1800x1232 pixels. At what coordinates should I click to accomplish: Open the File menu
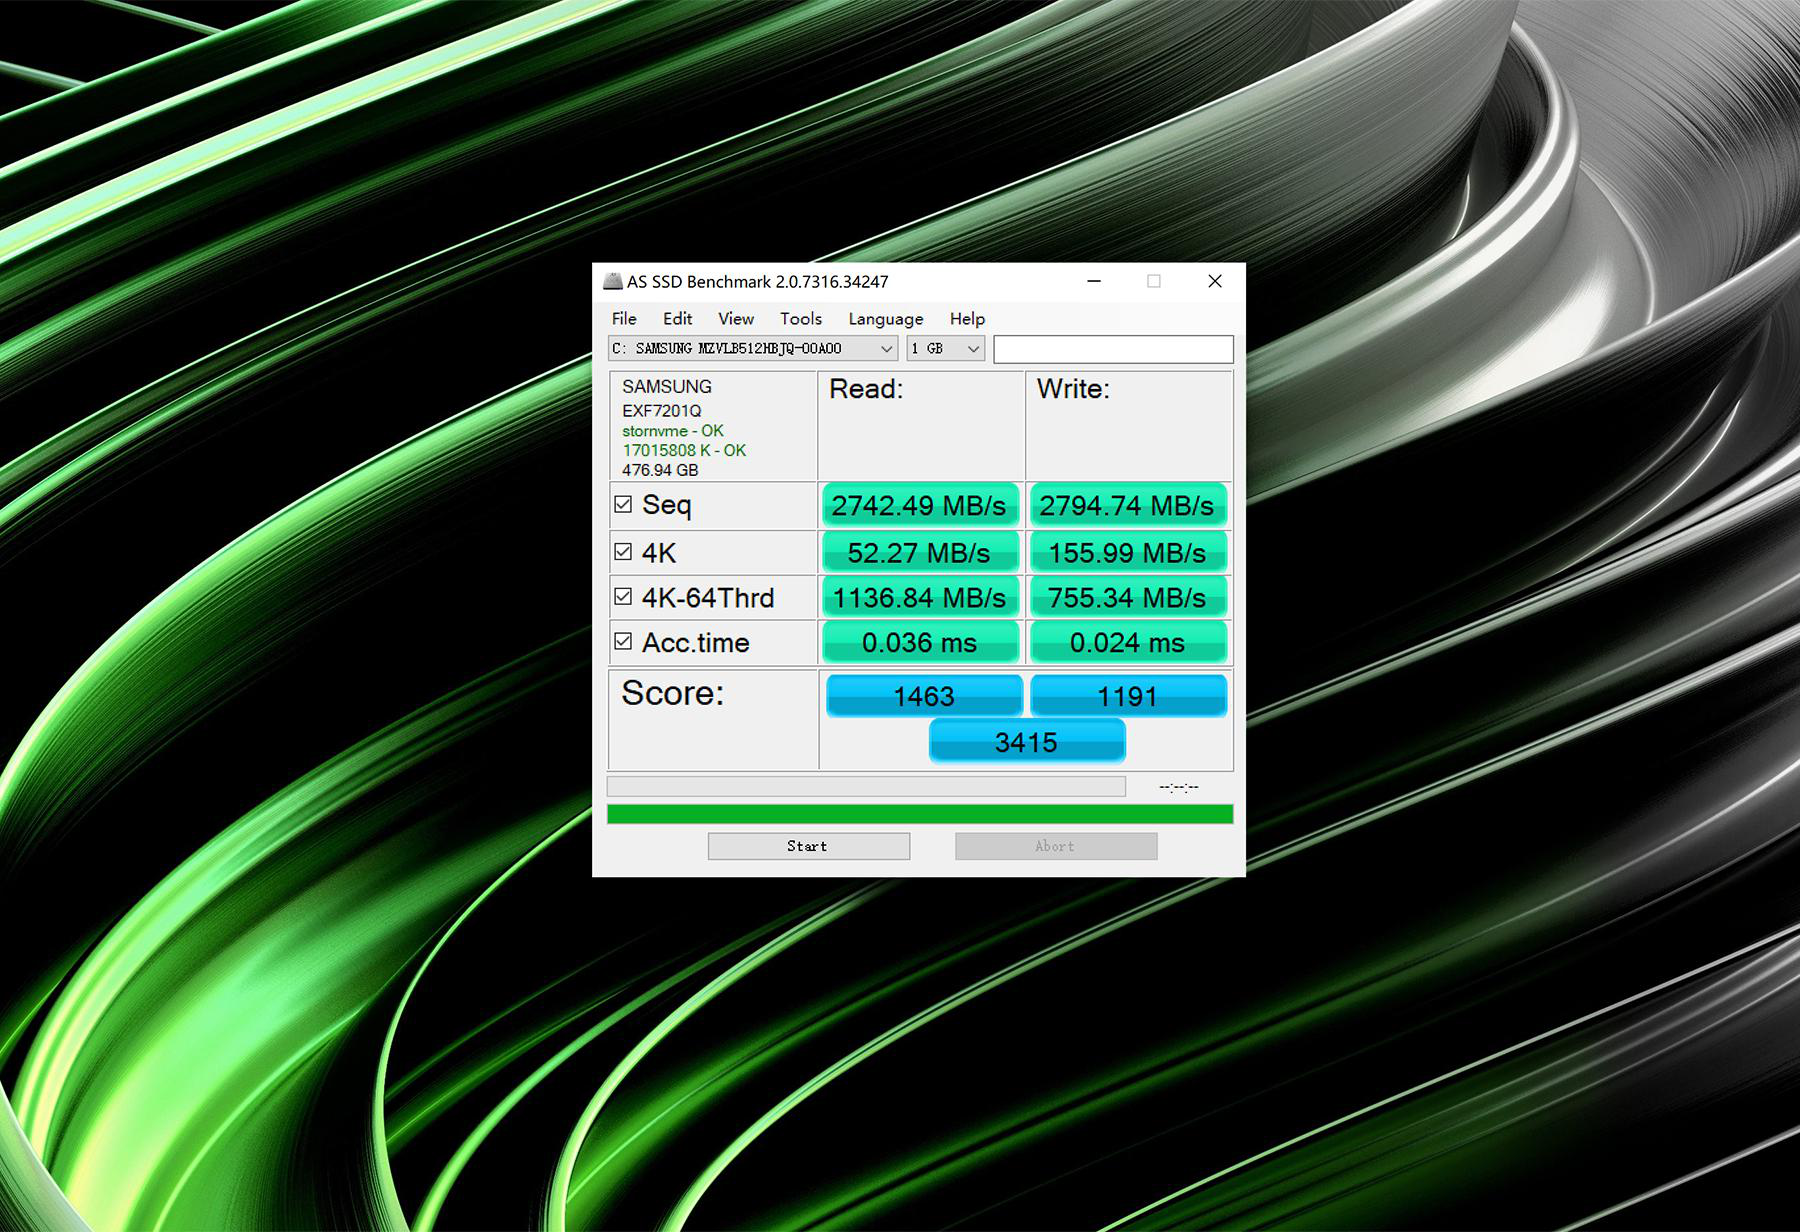click(624, 318)
